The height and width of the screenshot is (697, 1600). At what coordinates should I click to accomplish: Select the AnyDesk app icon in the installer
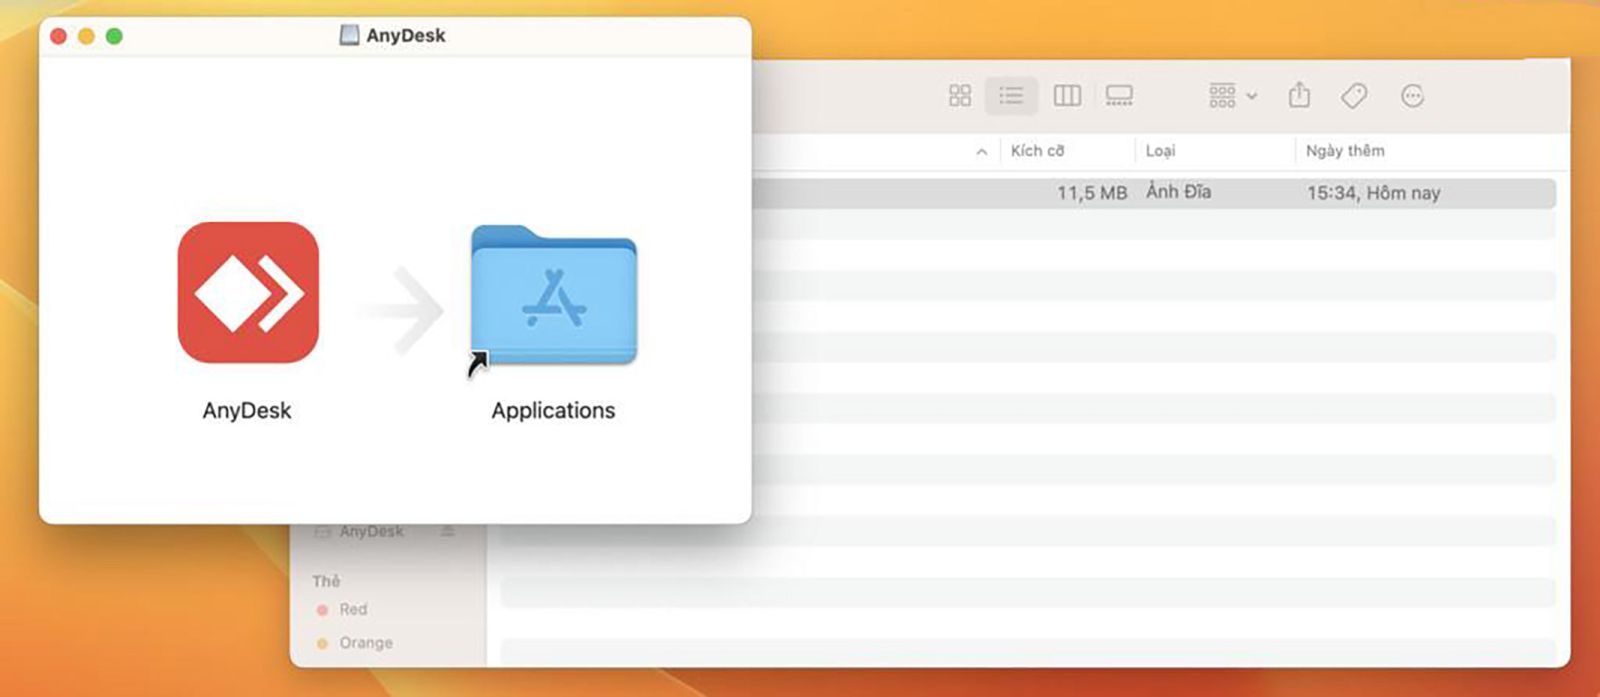coord(248,292)
